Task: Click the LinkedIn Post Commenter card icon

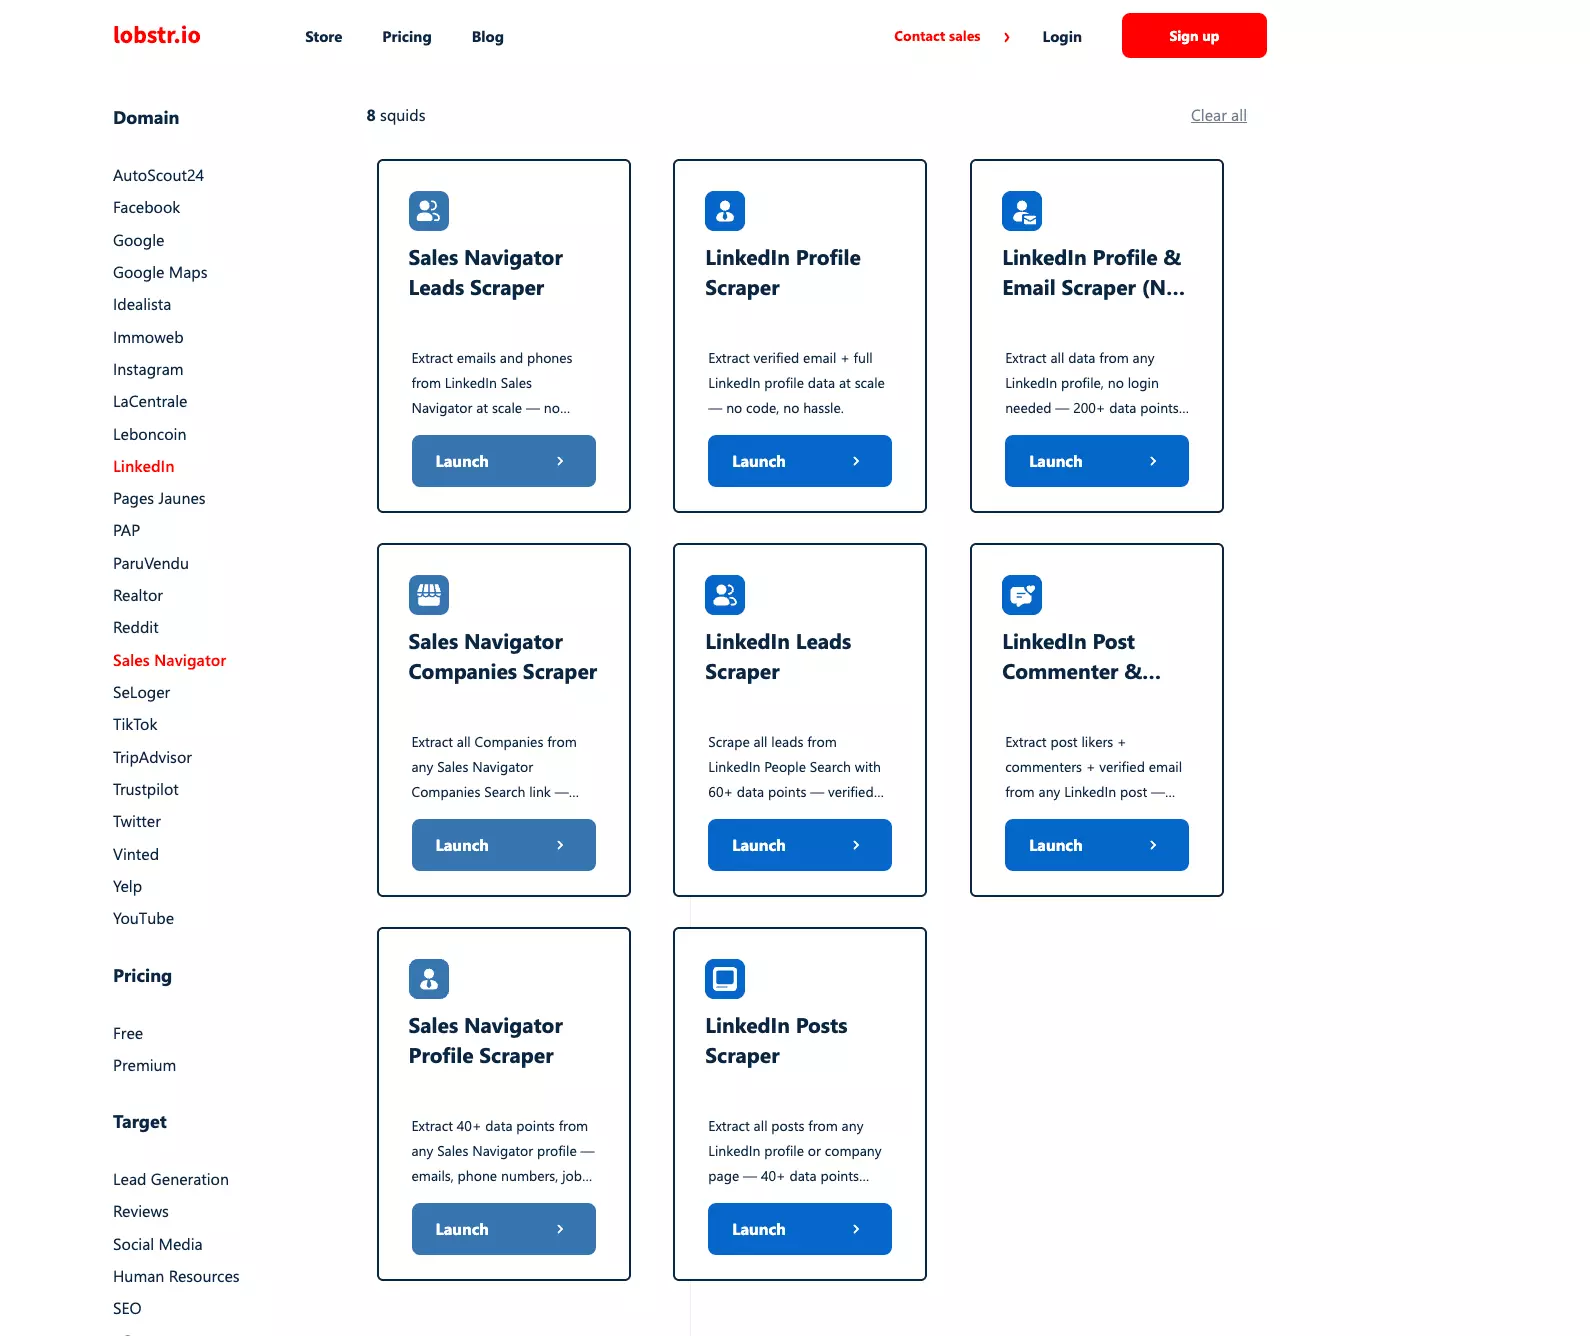Action: point(1022,595)
